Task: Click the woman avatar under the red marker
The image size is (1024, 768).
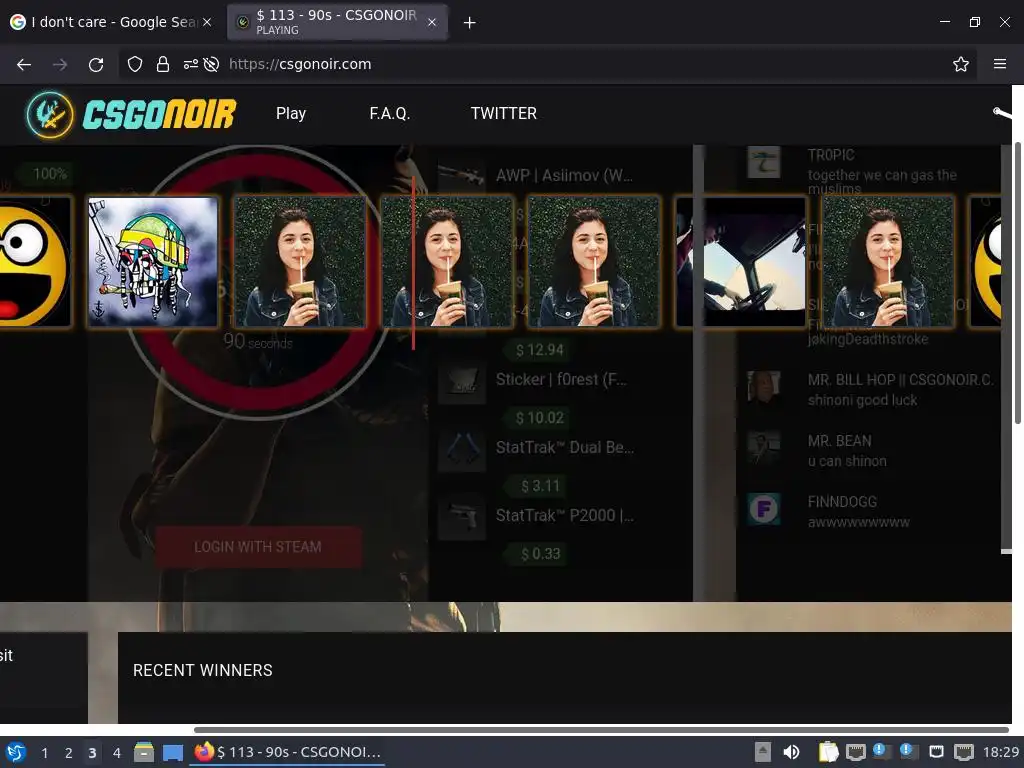Action: [x=446, y=261]
